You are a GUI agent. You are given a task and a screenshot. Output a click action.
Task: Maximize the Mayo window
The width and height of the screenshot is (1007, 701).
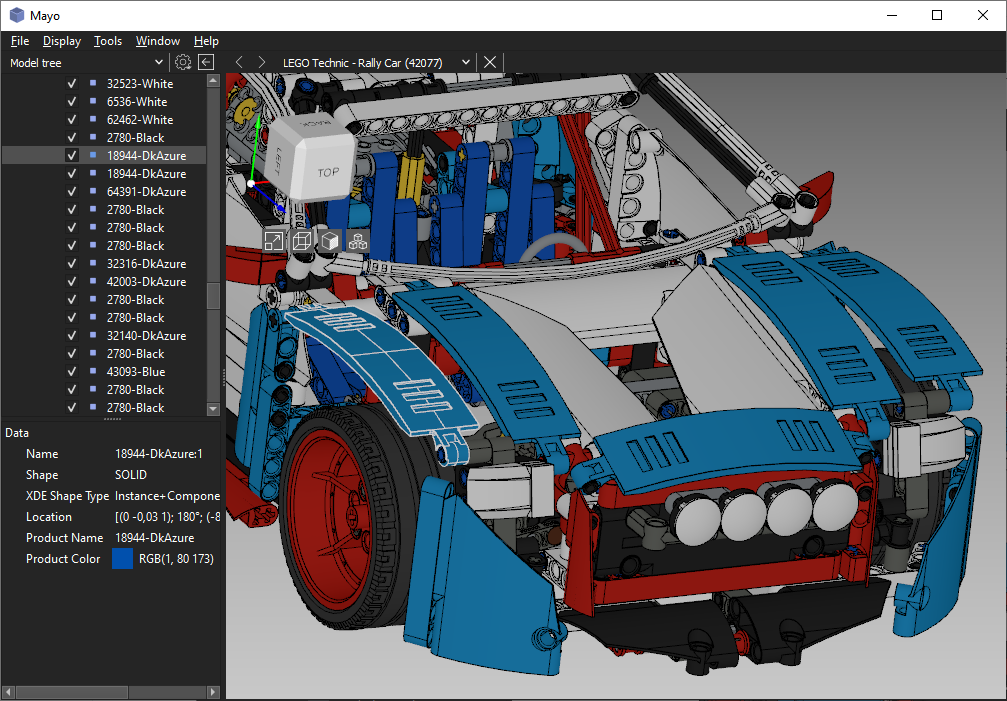coord(937,15)
